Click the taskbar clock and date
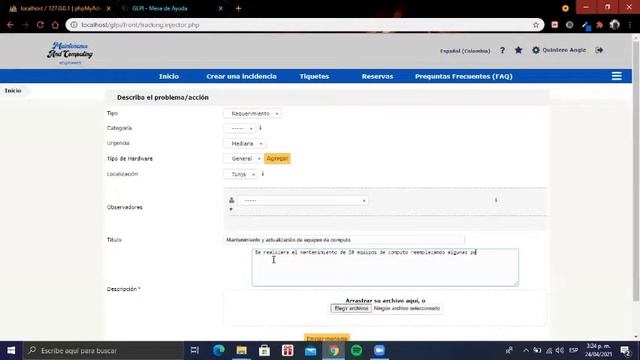The width and height of the screenshot is (640, 360). [x=598, y=351]
